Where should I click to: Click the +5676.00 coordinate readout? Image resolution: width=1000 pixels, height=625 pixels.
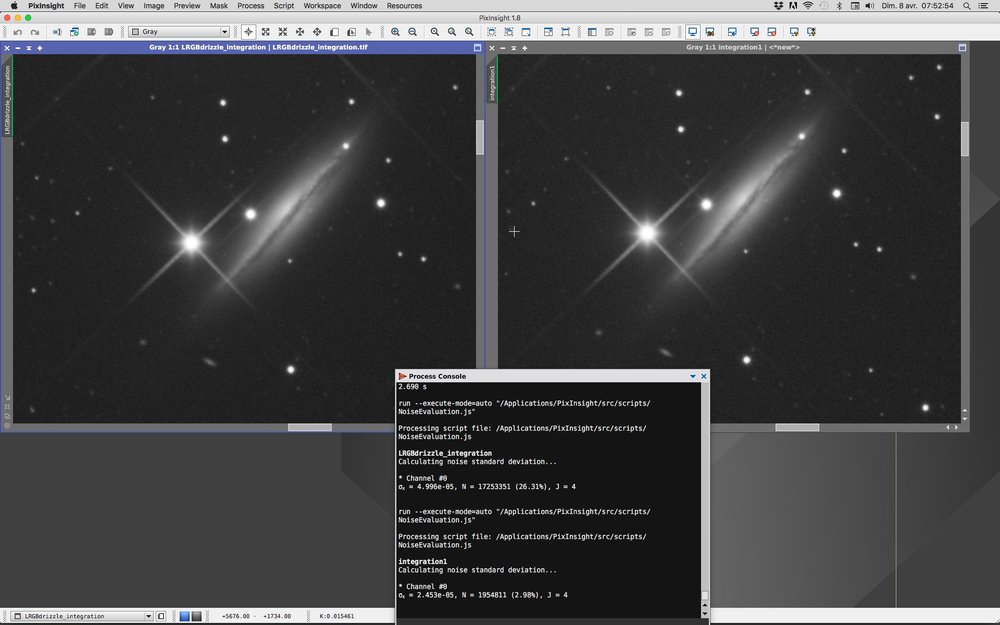click(x=235, y=616)
